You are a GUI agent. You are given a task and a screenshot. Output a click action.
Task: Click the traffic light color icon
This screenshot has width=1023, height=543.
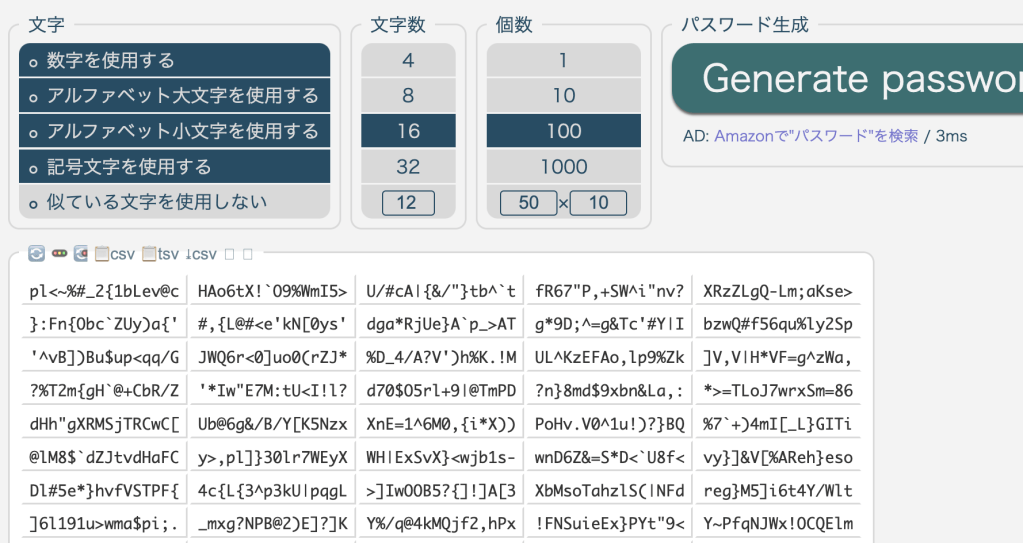[59, 254]
